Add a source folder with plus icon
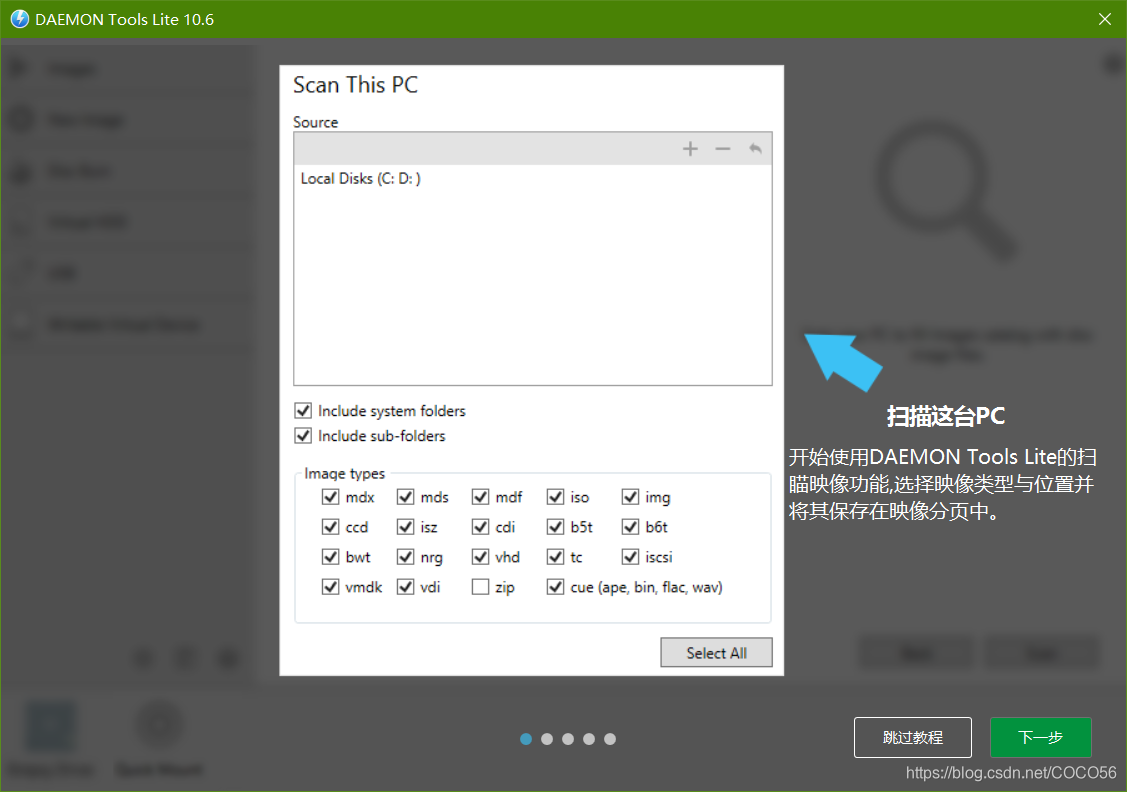 [690, 149]
